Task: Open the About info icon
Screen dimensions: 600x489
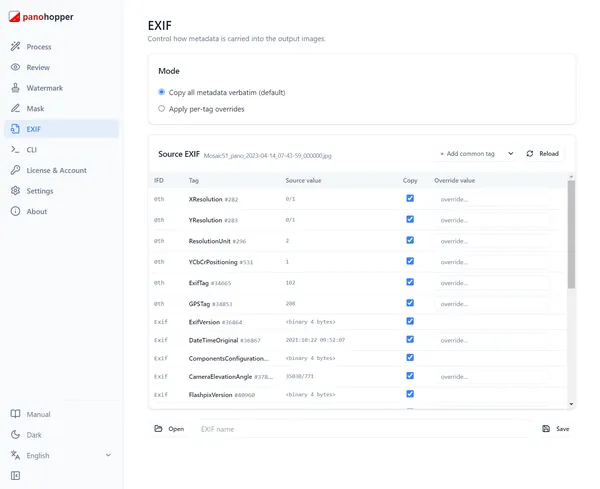Action: point(15,211)
